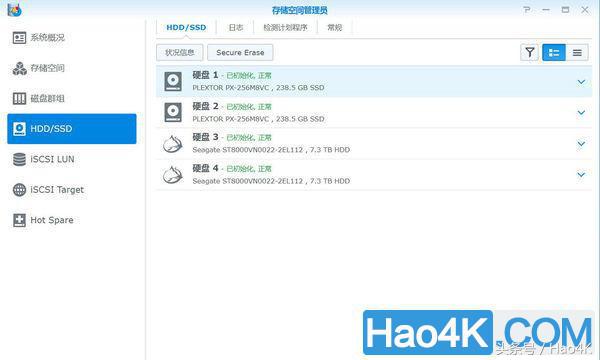Expand details for 硬盘 1
600x360 pixels.
(581, 81)
